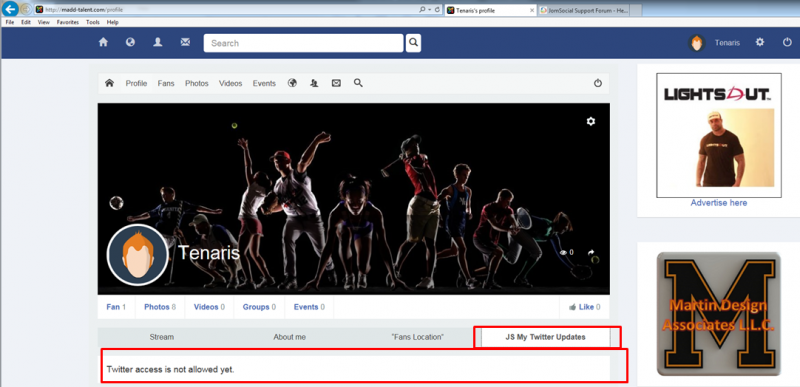800x387 pixels.
Task: Open the Edit menu
Action: (26, 22)
